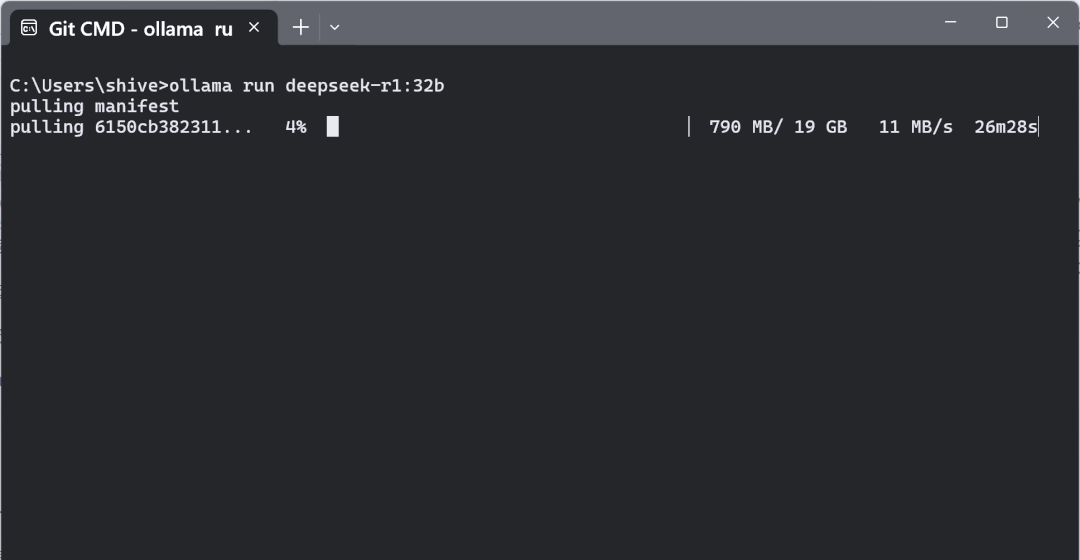The width and height of the screenshot is (1080, 560).
Task: Maximize the terminal window
Action: 1002,22
